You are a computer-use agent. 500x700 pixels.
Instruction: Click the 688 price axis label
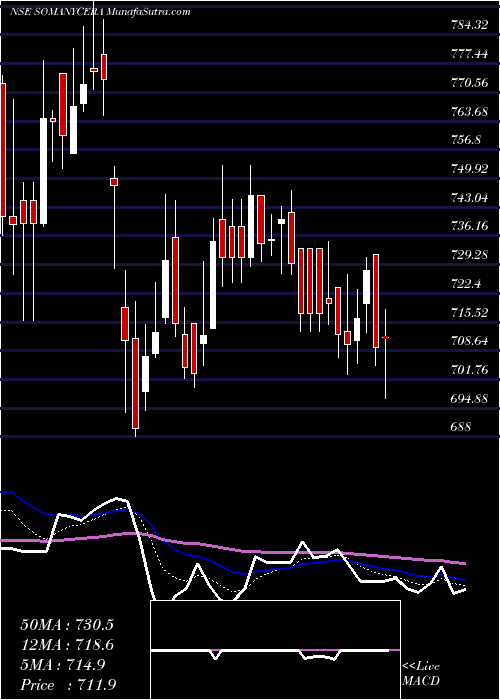click(x=462, y=426)
